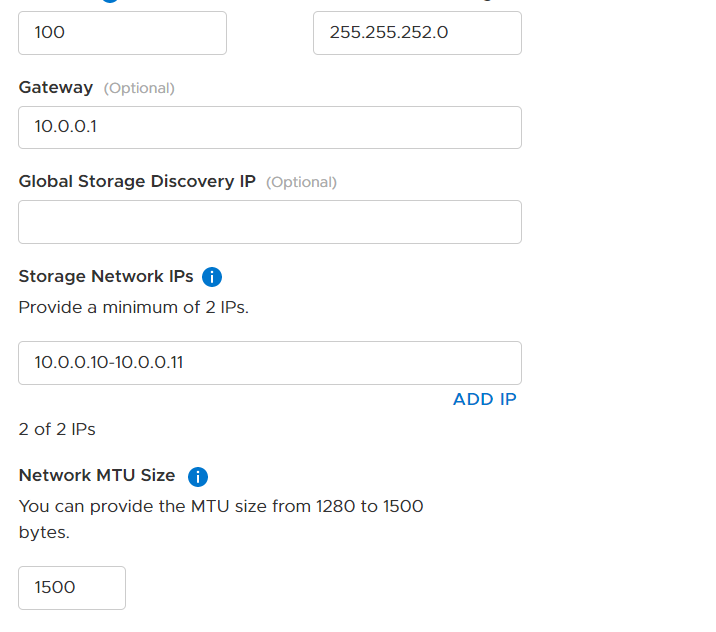The width and height of the screenshot is (716, 632).
Task: Click the Gateway field showing 10.0.0.1
Action: click(270, 127)
